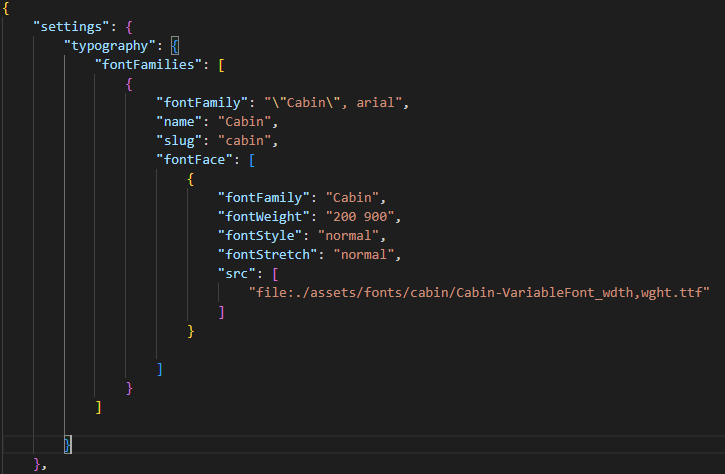Click the "typography" key text
Viewport: 725px width, 474px height.
pos(110,46)
